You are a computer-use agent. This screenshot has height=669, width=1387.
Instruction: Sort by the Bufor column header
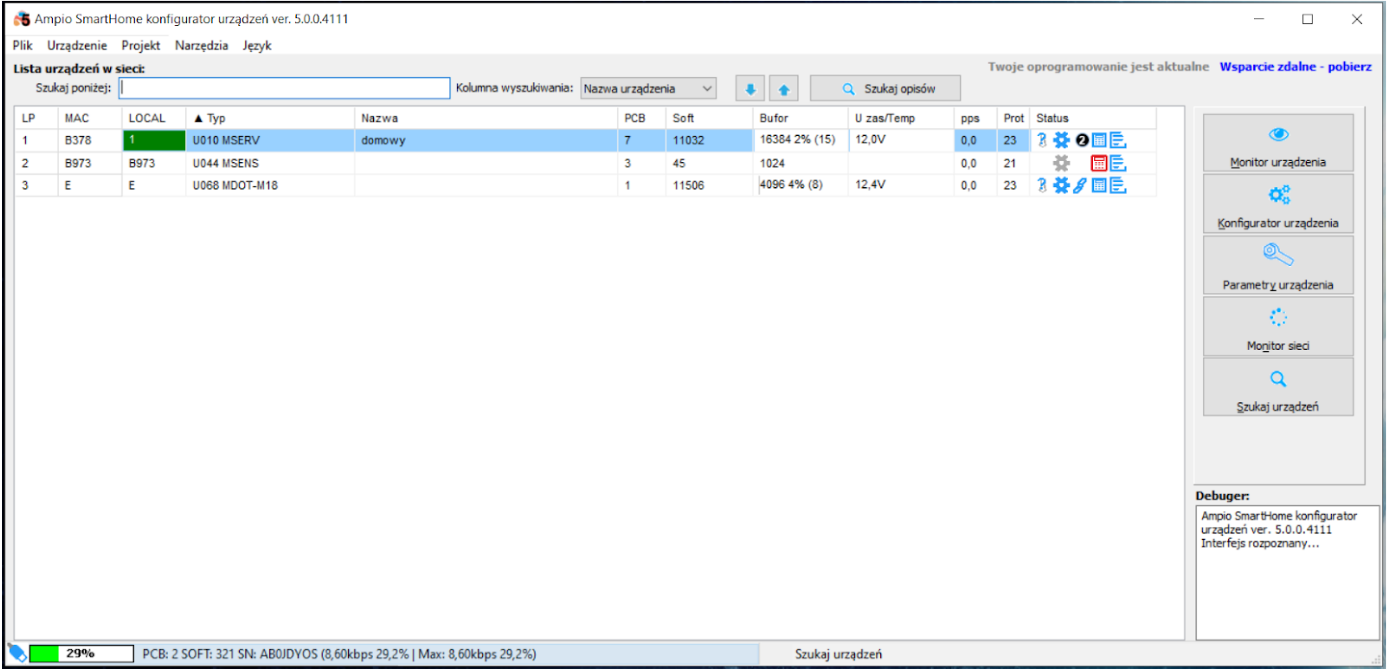click(801, 118)
